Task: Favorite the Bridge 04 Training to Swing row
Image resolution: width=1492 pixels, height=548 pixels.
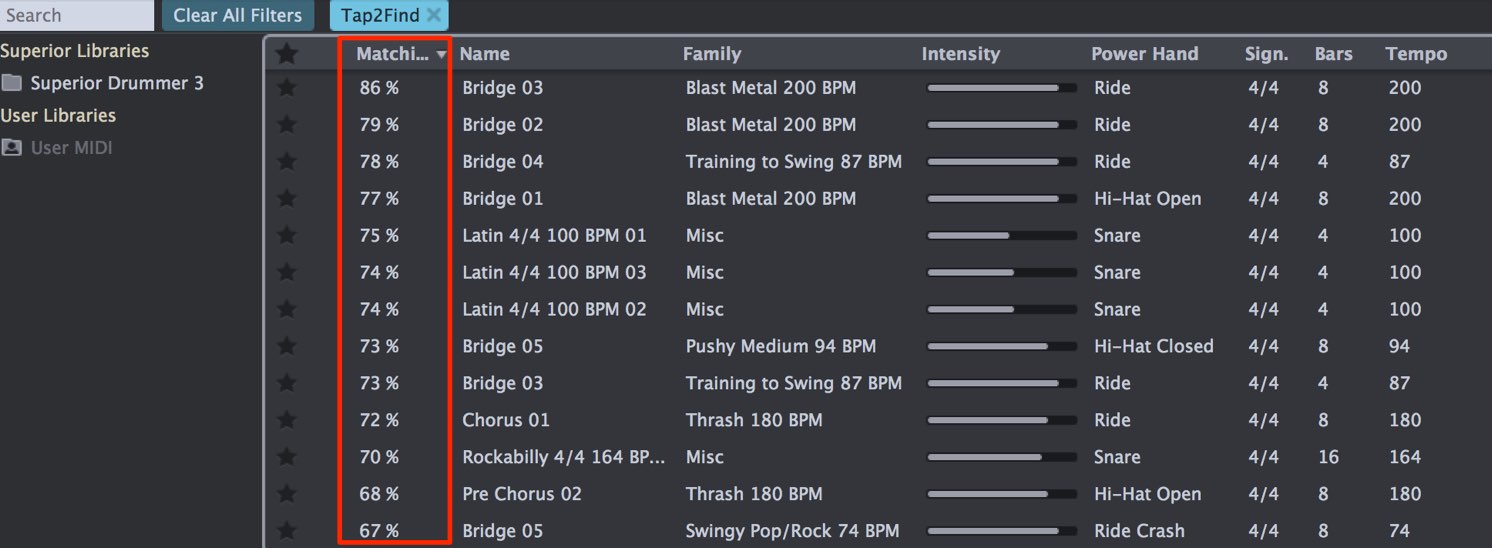Action: point(287,162)
